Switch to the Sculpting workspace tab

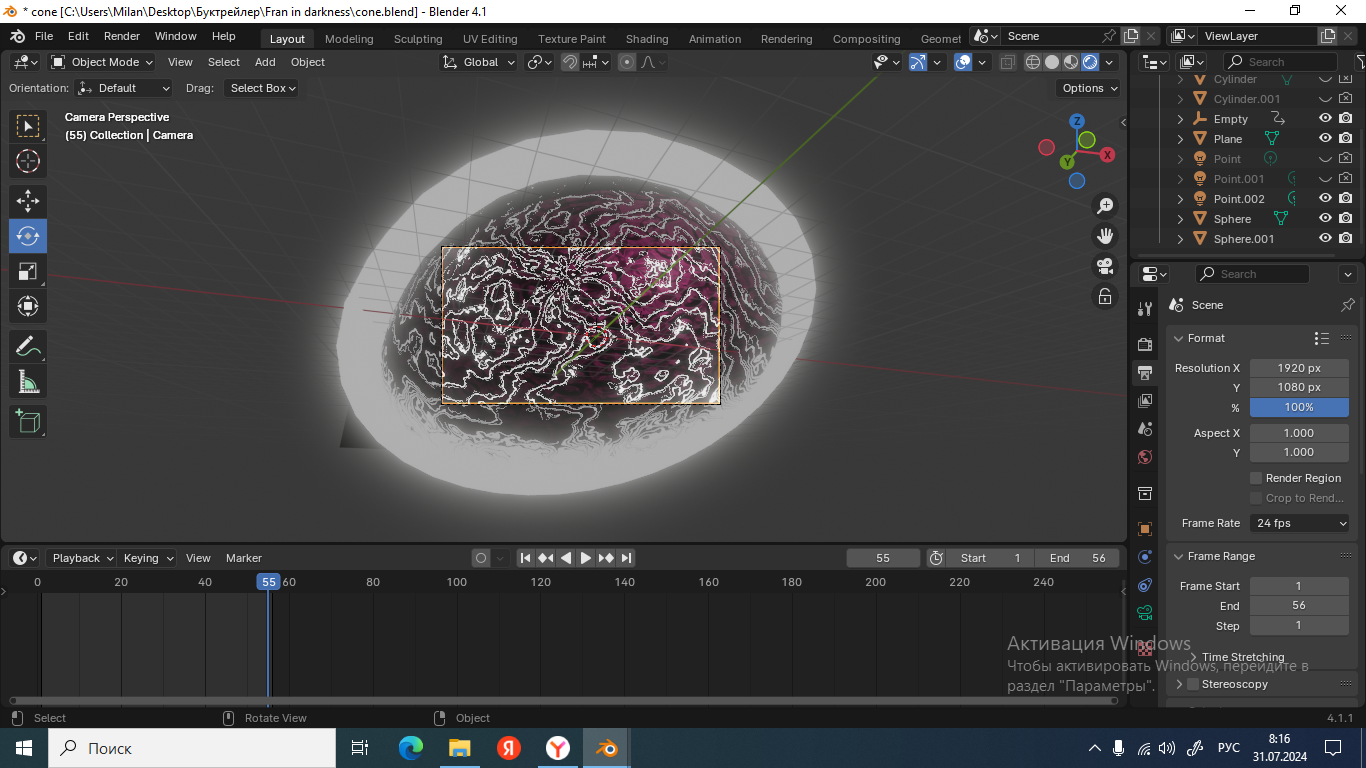(x=418, y=39)
